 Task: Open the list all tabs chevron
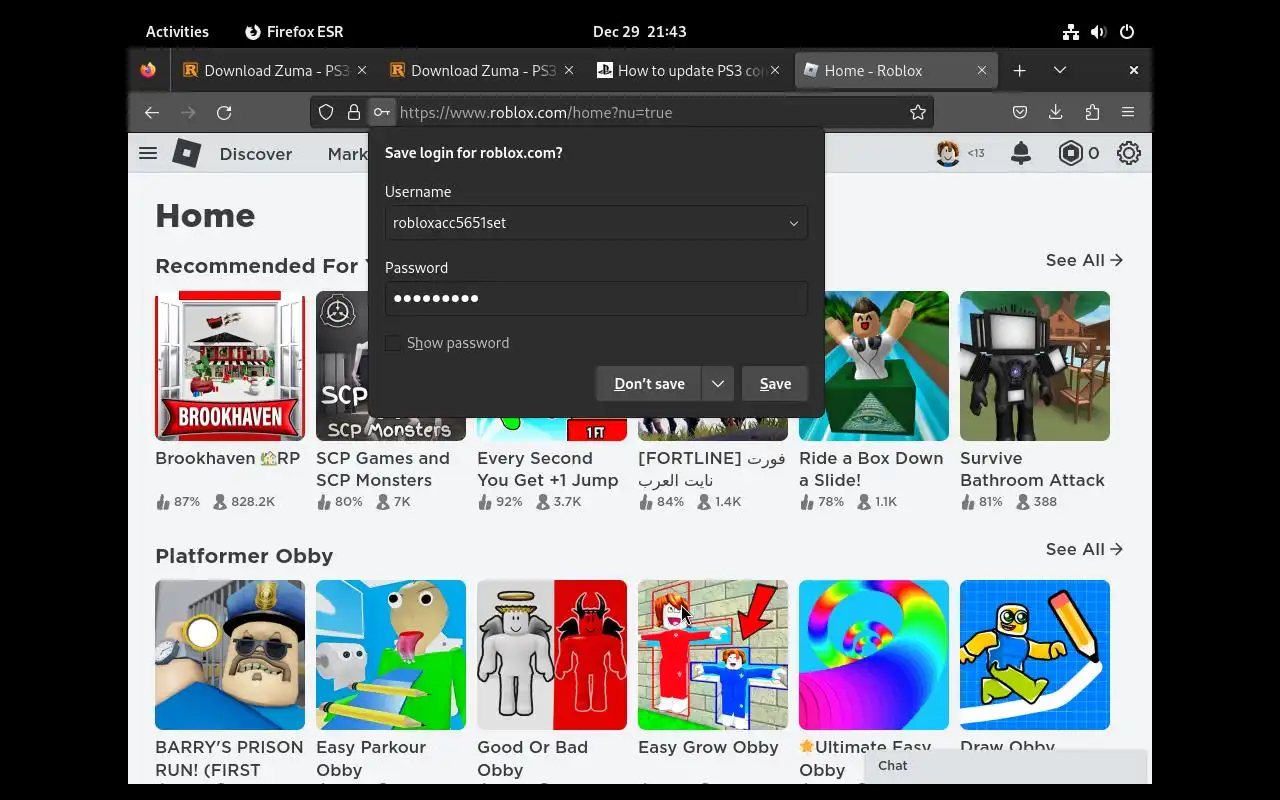1060,70
